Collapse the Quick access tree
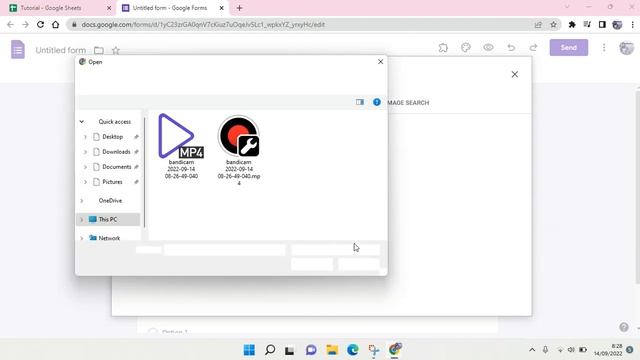Screen dimensions: 640x360 pos(82,122)
